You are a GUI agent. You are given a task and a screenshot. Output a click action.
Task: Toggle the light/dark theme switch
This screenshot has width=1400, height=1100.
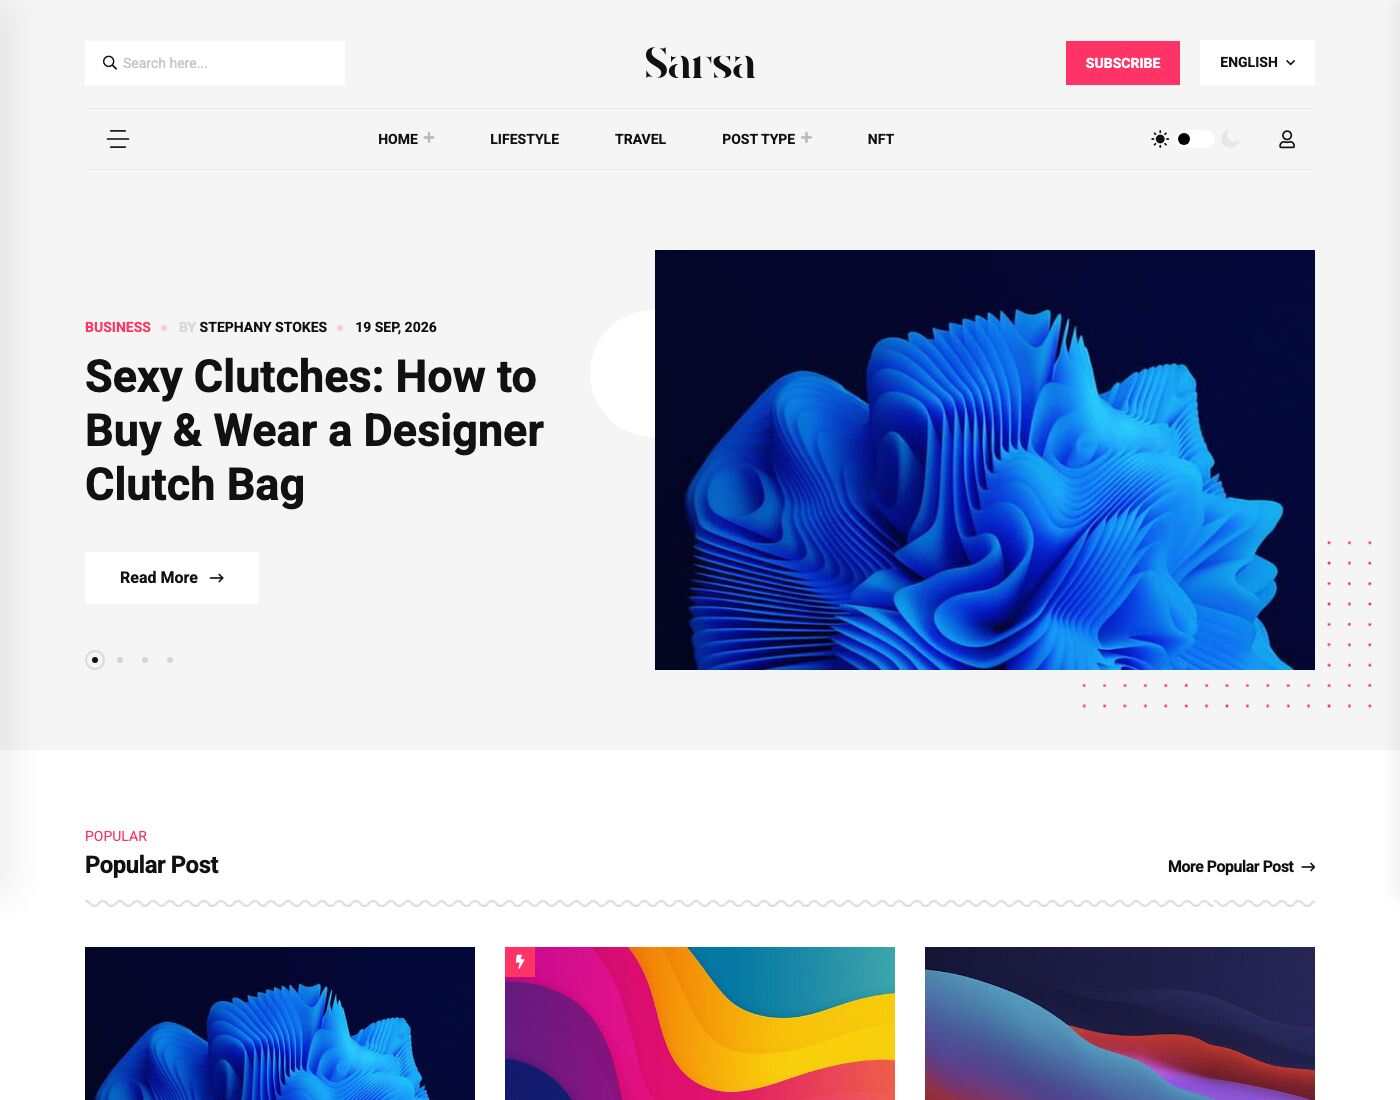tap(1195, 139)
